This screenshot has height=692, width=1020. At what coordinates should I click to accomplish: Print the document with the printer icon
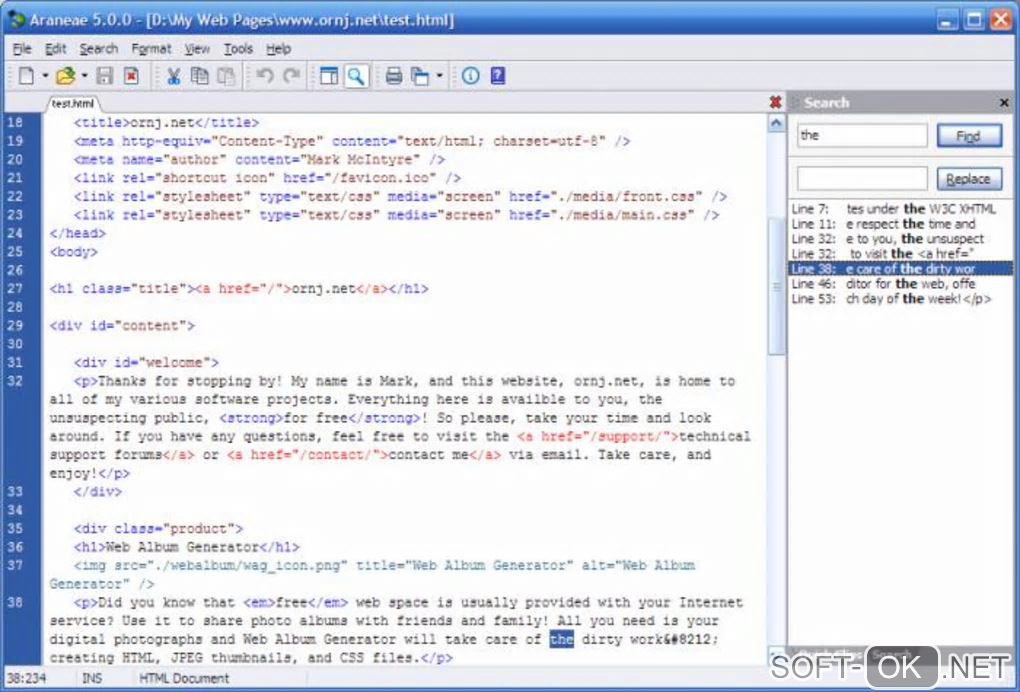point(394,76)
